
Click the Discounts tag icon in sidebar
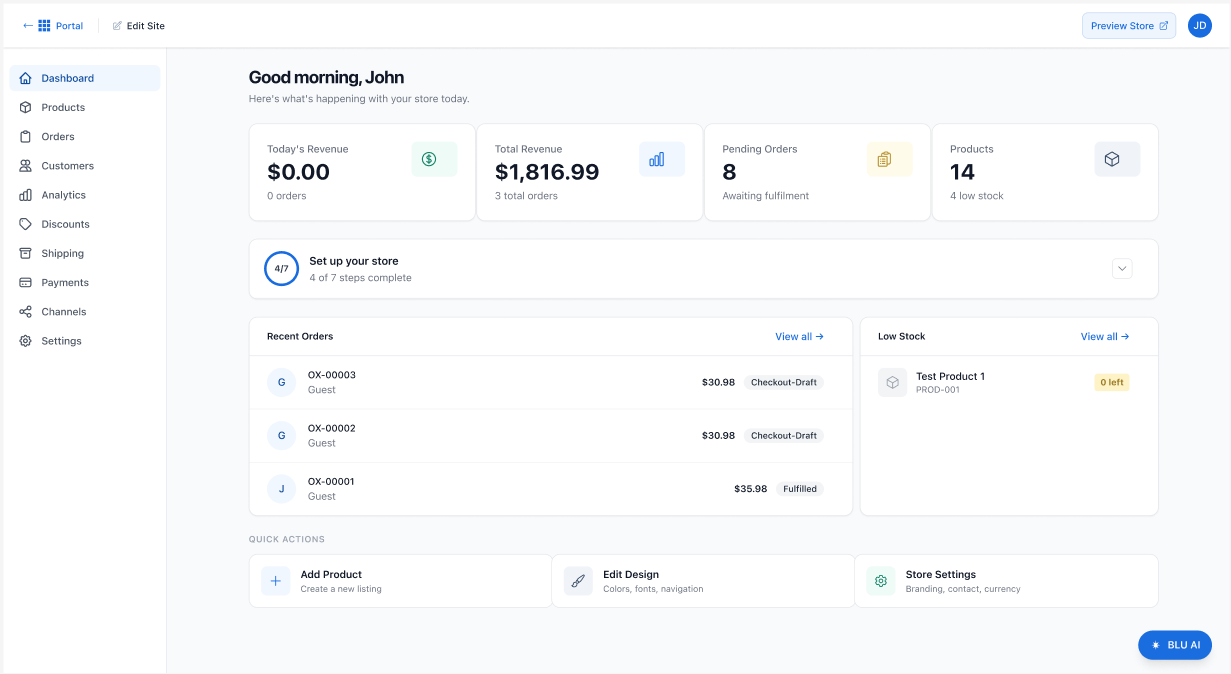(25, 224)
